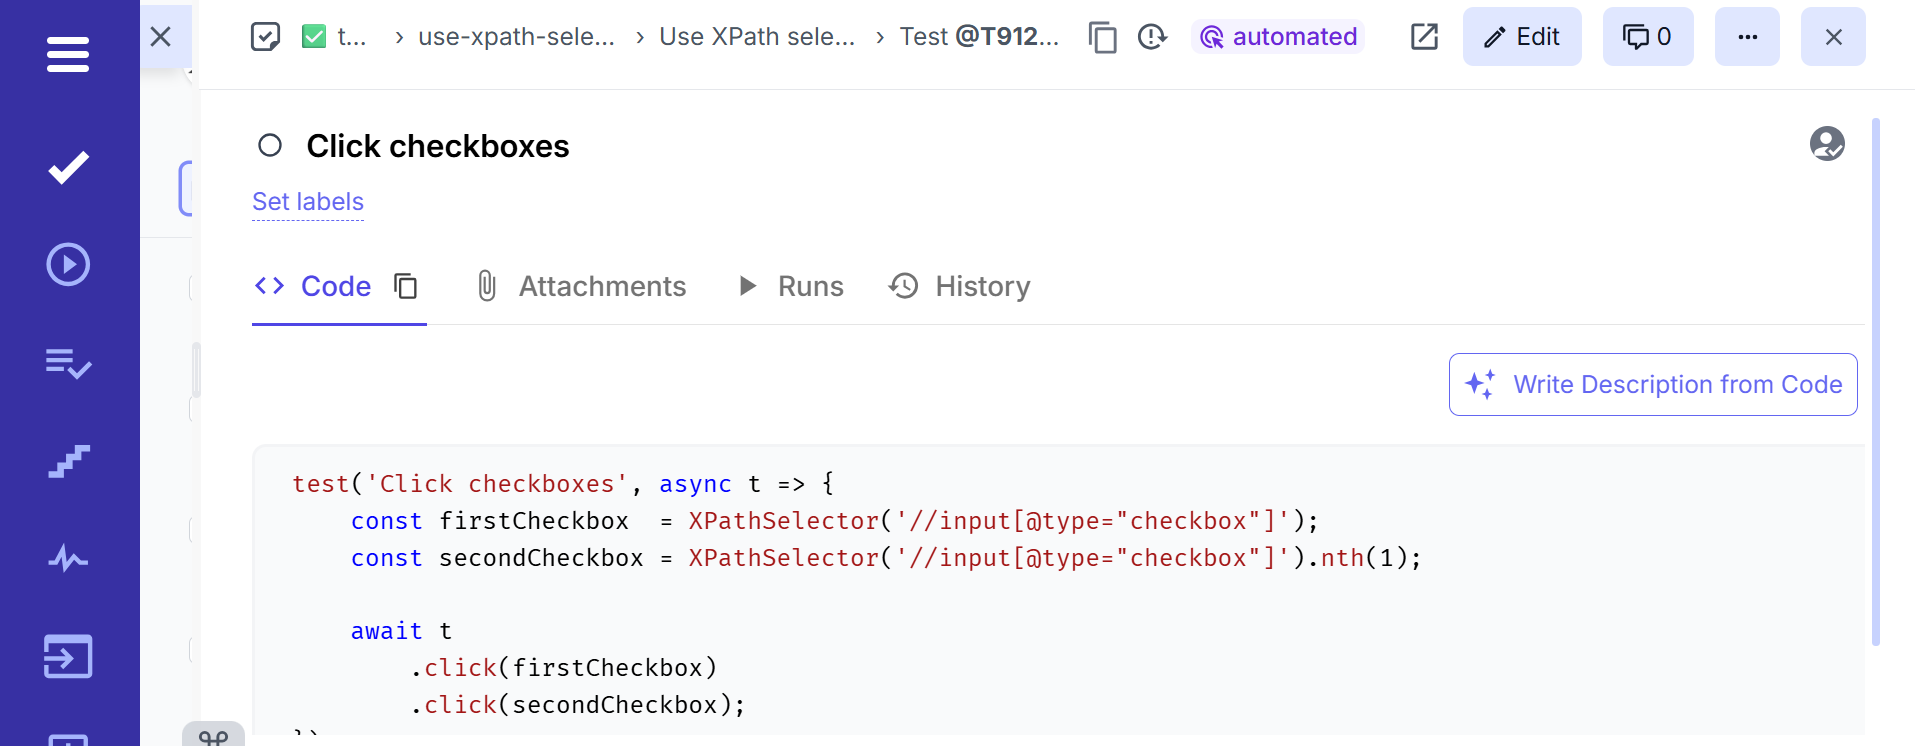Click Write Description from Code button
This screenshot has width=1919, height=746.
pos(1652,384)
